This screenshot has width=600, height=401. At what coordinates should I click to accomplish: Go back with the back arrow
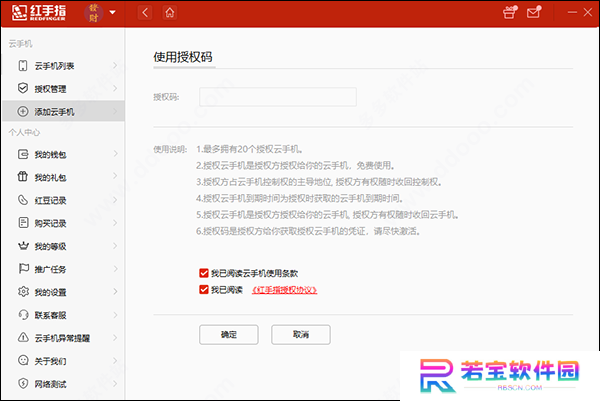coord(145,13)
